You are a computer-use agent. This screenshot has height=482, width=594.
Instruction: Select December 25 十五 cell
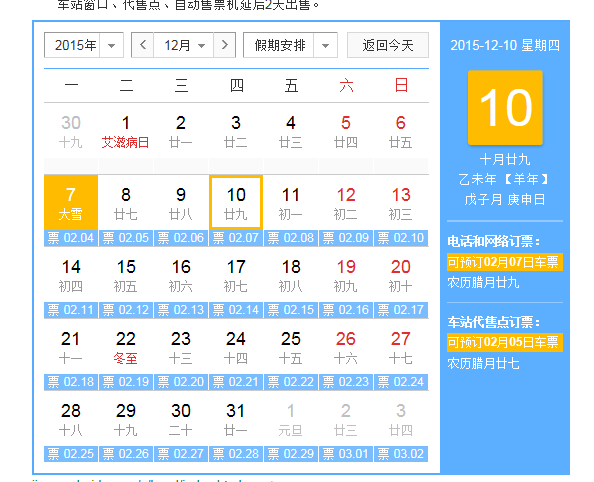click(x=291, y=347)
